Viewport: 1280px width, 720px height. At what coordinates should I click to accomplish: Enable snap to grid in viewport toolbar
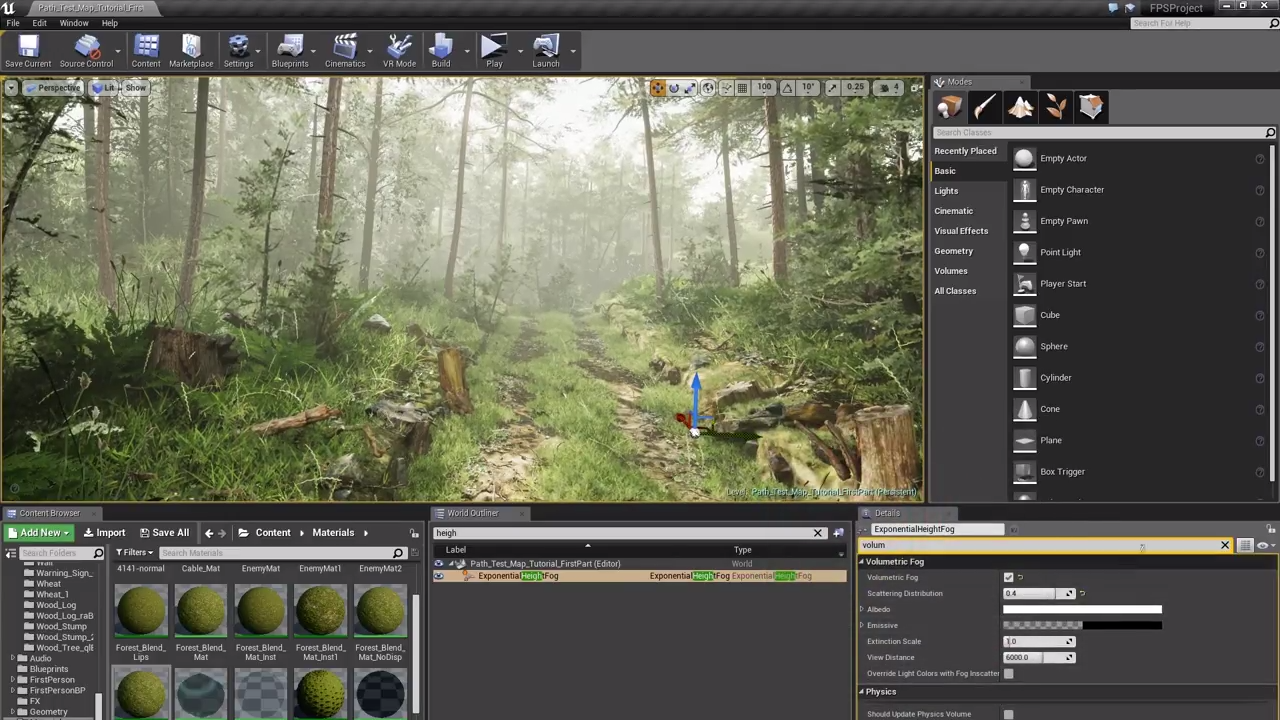741,87
